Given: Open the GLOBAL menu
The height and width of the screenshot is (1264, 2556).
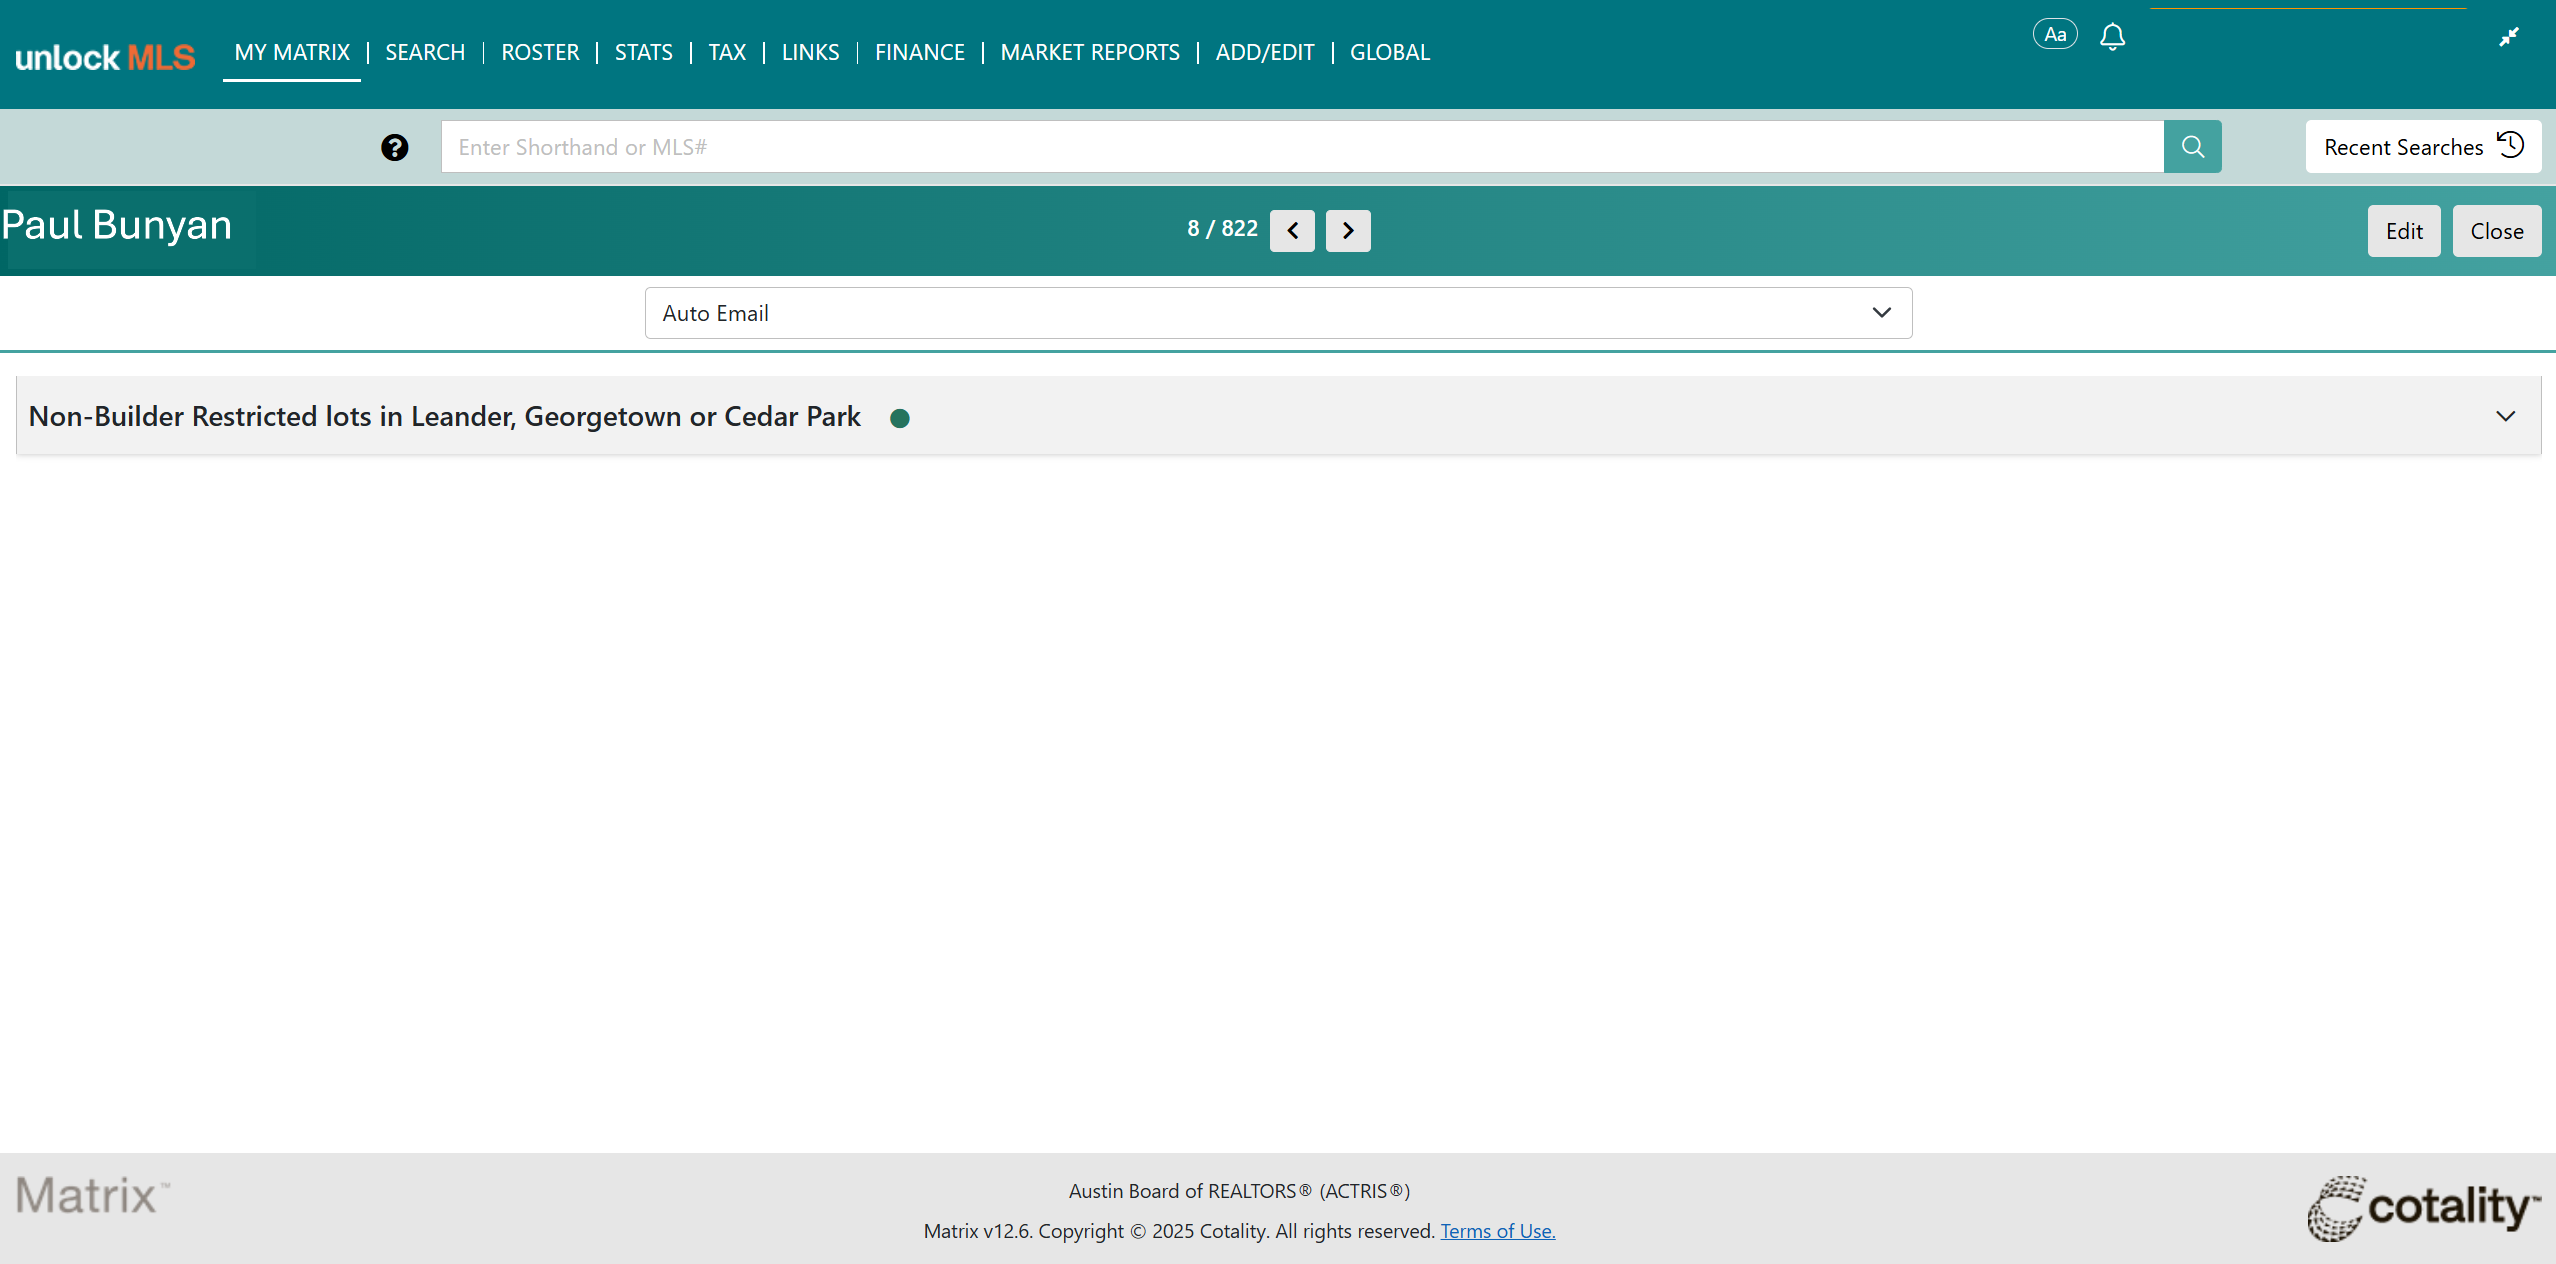Looking at the screenshot, I should point(1390,52).
